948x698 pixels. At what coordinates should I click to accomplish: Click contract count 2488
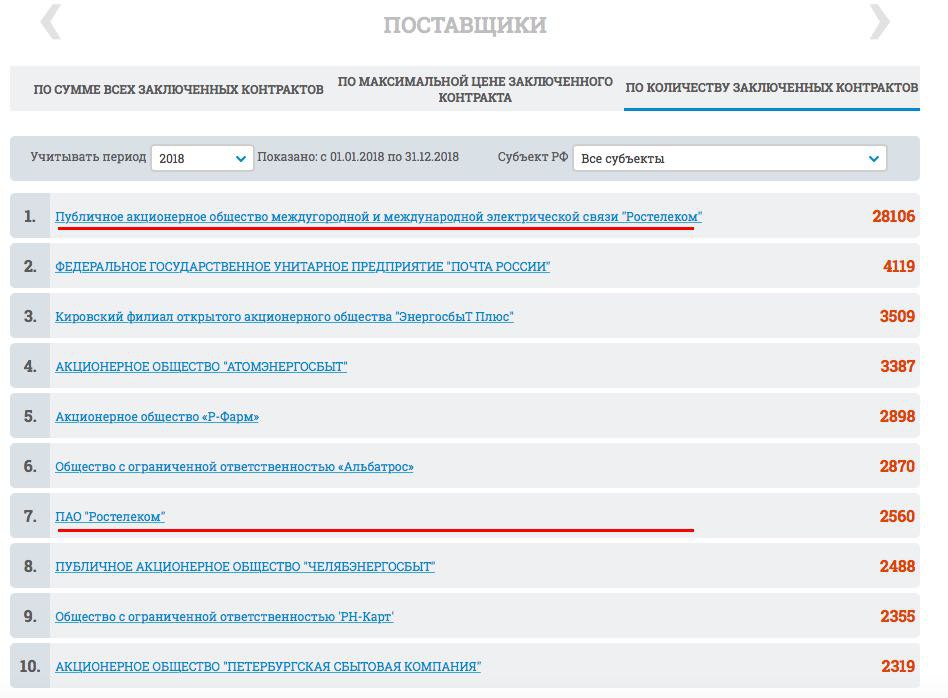point(897,567)
